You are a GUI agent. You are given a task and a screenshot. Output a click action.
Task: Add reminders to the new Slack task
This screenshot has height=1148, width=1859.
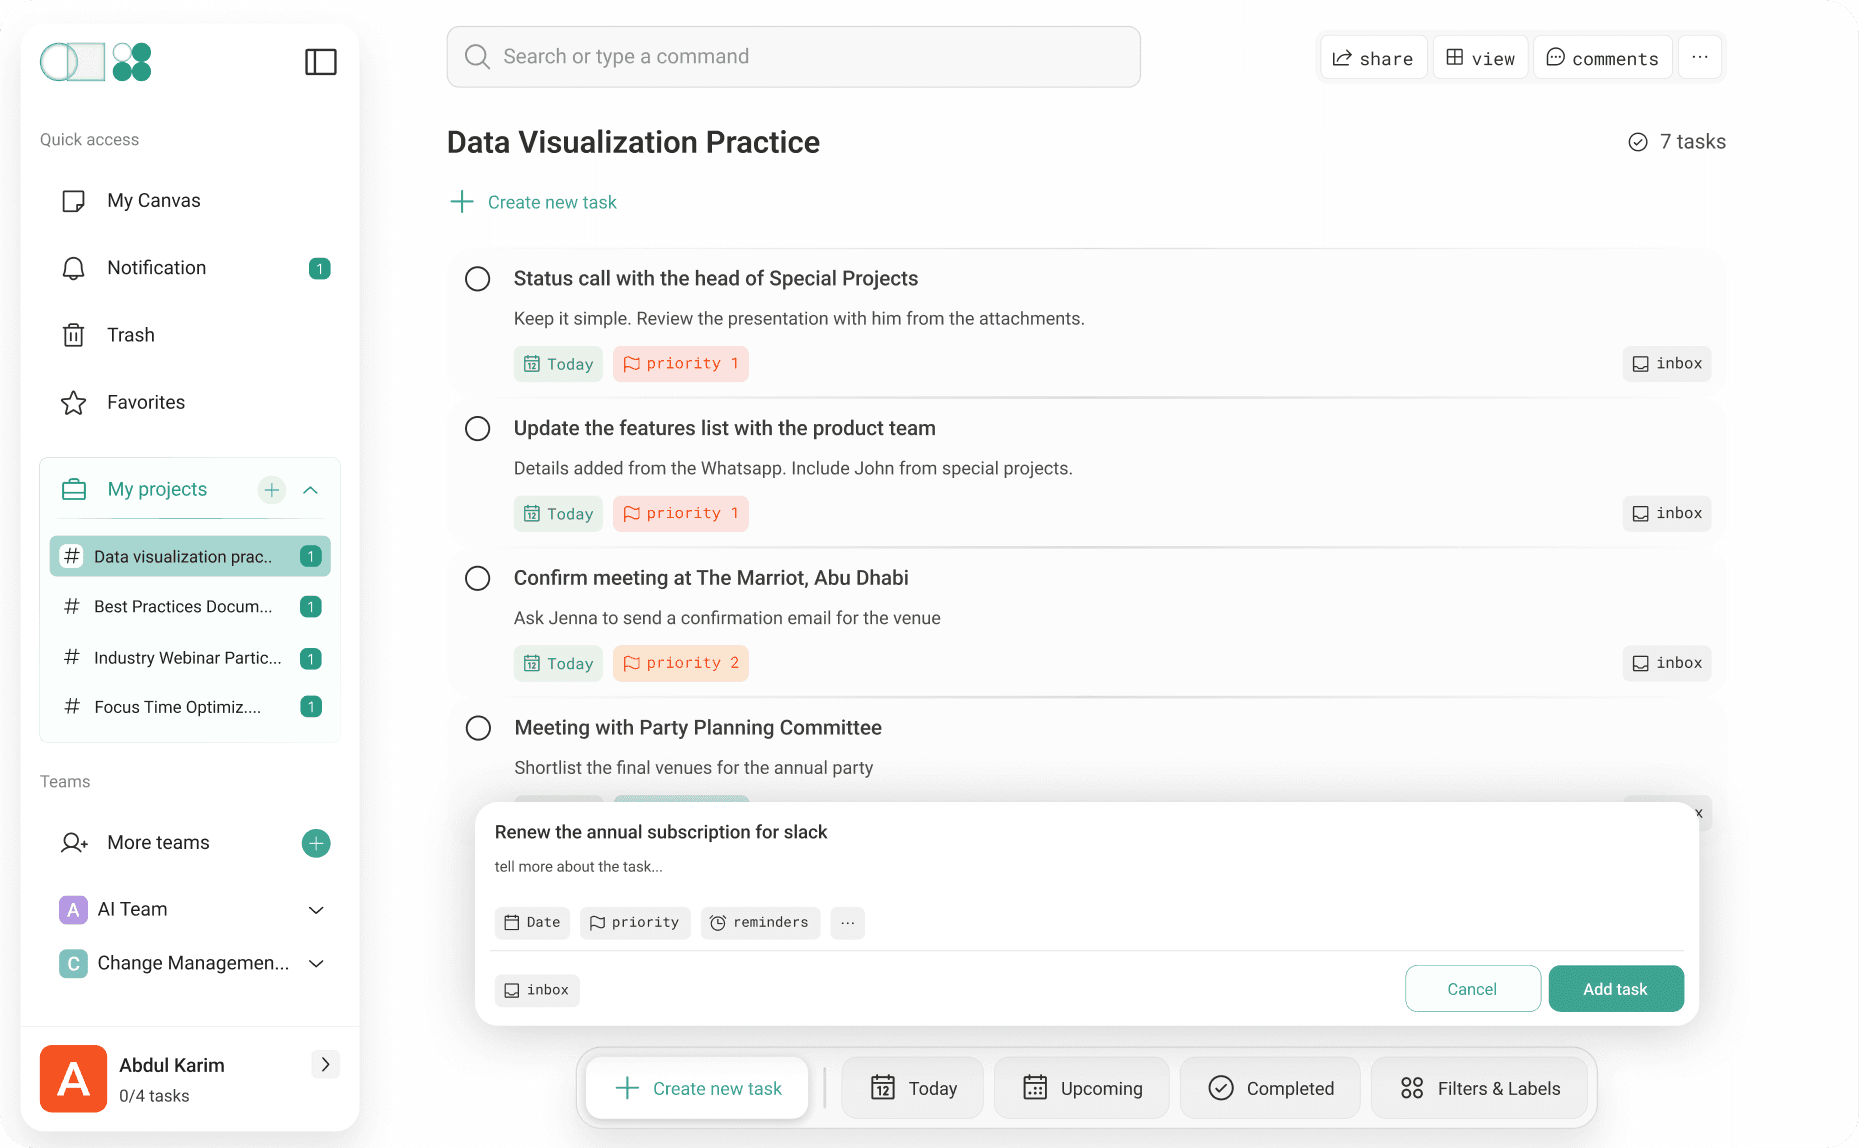point(760,922)
